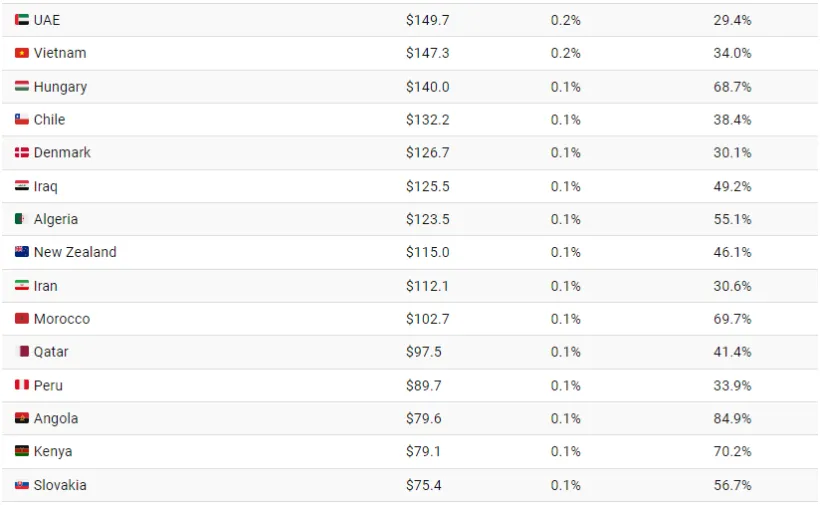Click the $115.0 value for New Zealand
This screenshot has width=820, height=505.
[x=427, y=252]
